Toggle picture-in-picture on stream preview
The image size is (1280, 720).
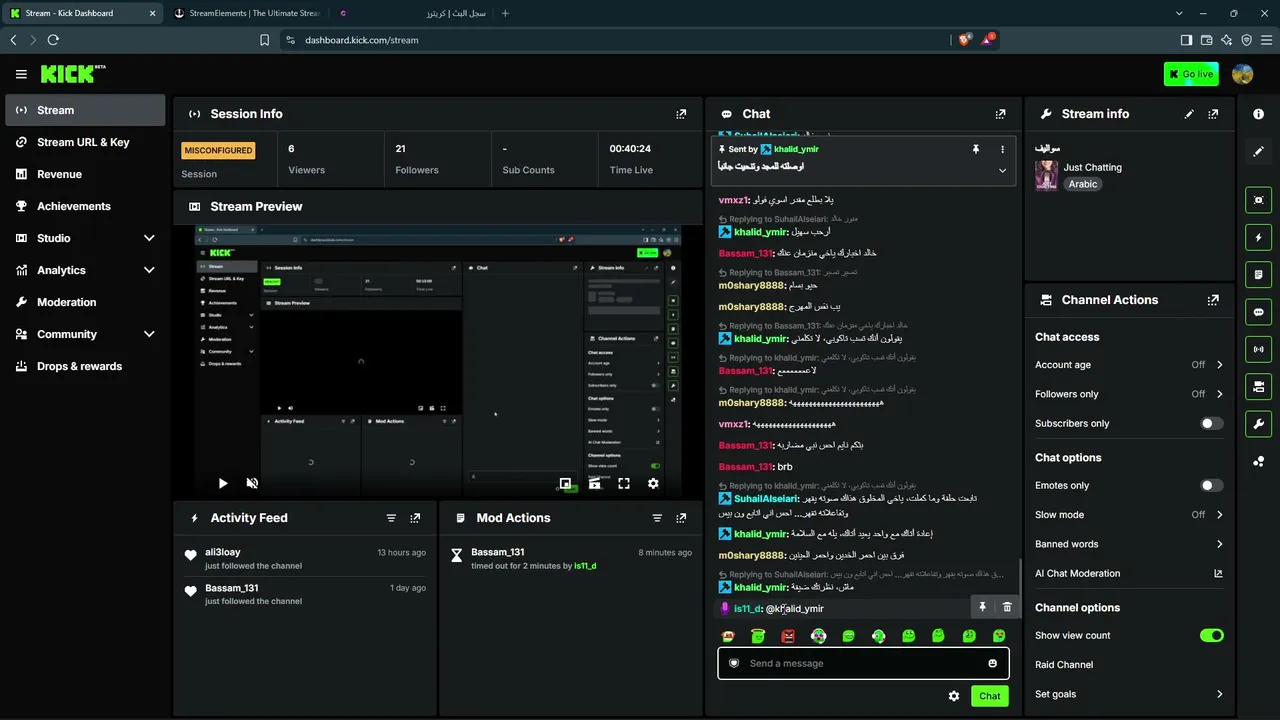coord(565,483)
